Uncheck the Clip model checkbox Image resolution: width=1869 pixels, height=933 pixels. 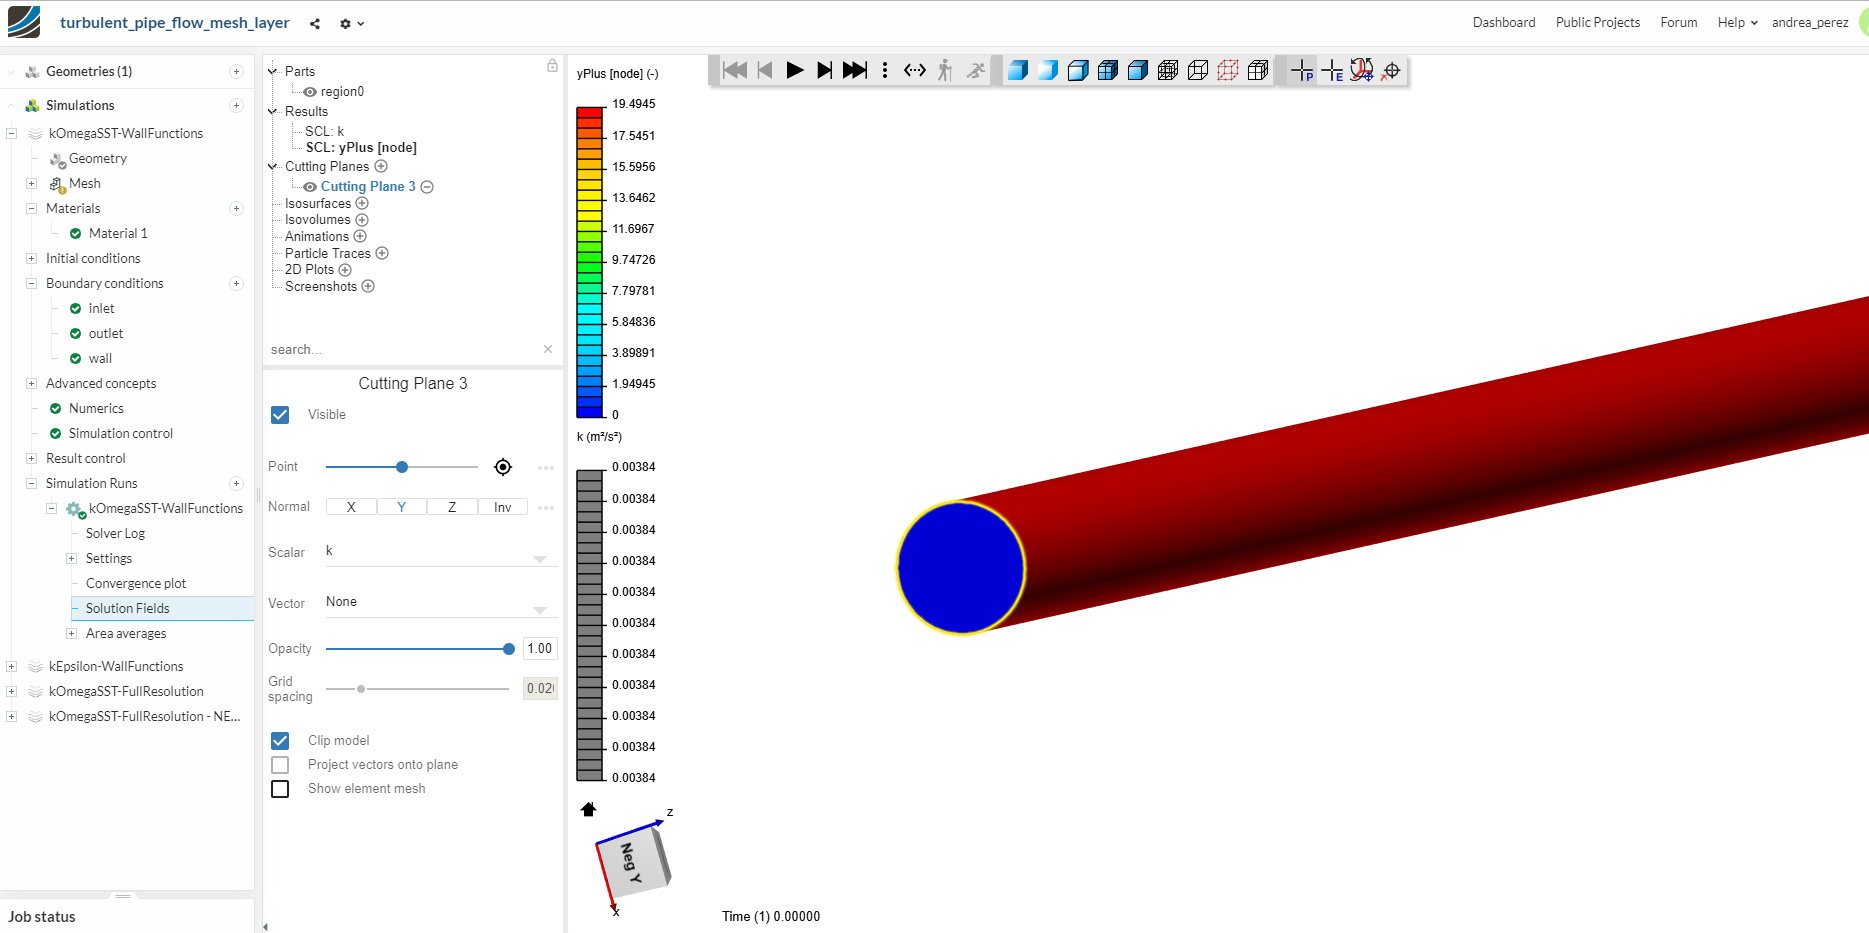tap(280, 741)
